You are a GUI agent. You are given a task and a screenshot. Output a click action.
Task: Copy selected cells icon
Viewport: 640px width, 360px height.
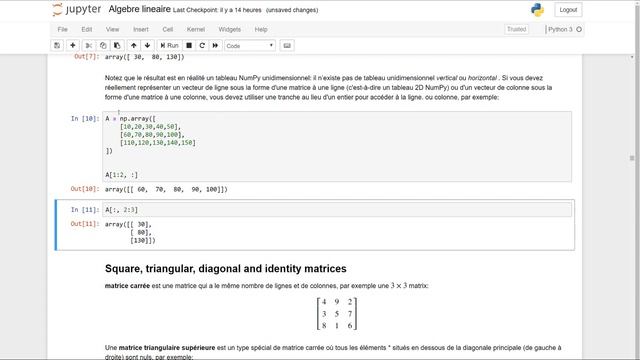pos(103,46)
